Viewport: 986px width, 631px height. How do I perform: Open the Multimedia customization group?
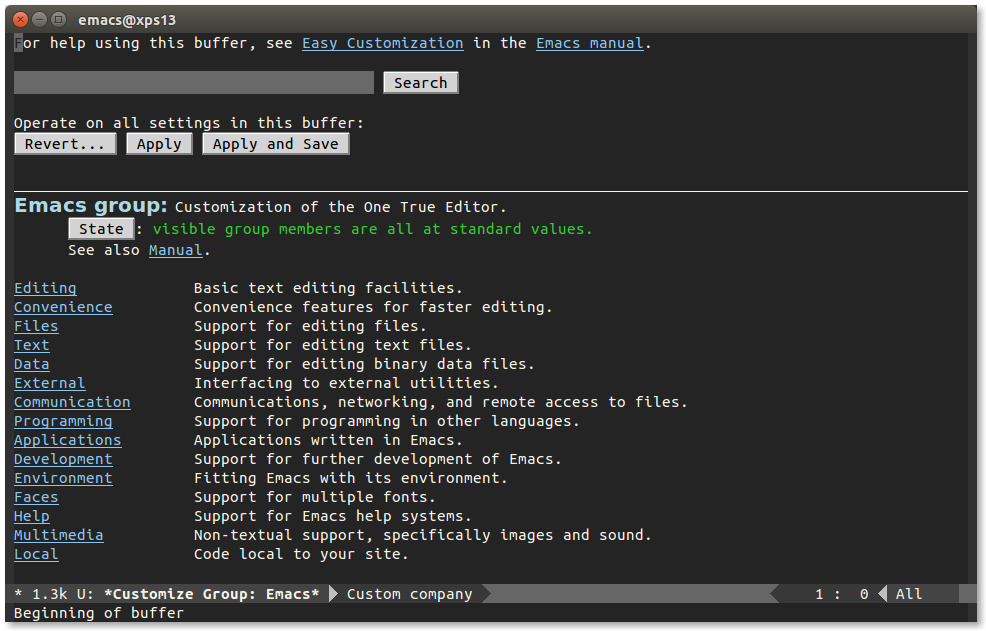59,535
